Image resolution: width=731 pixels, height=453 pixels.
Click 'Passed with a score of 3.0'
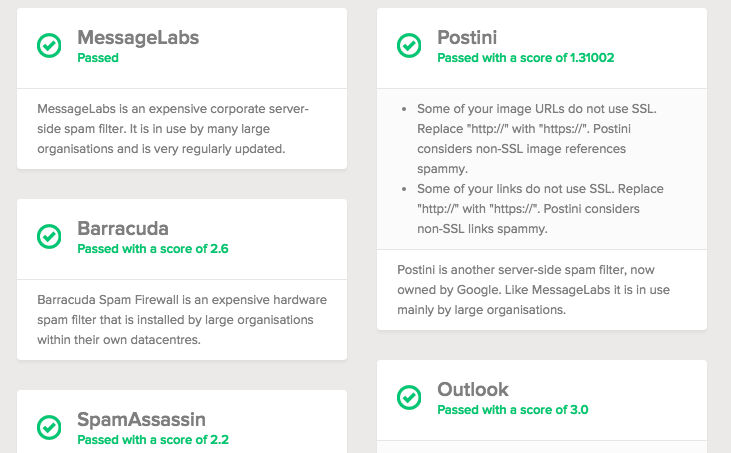tap(512, 410)
